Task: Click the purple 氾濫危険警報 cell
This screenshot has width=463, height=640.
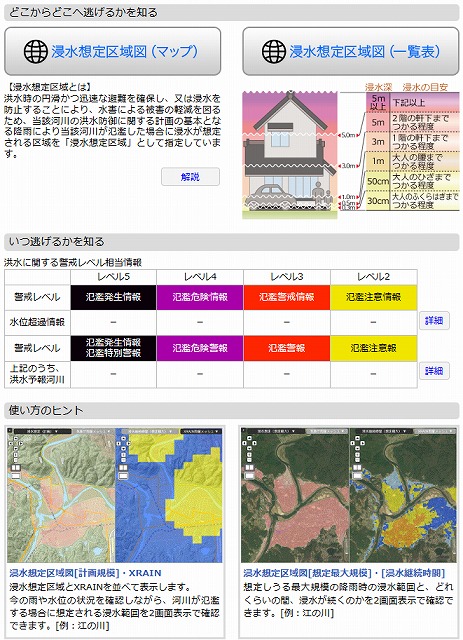Action: tap(200, 348)
